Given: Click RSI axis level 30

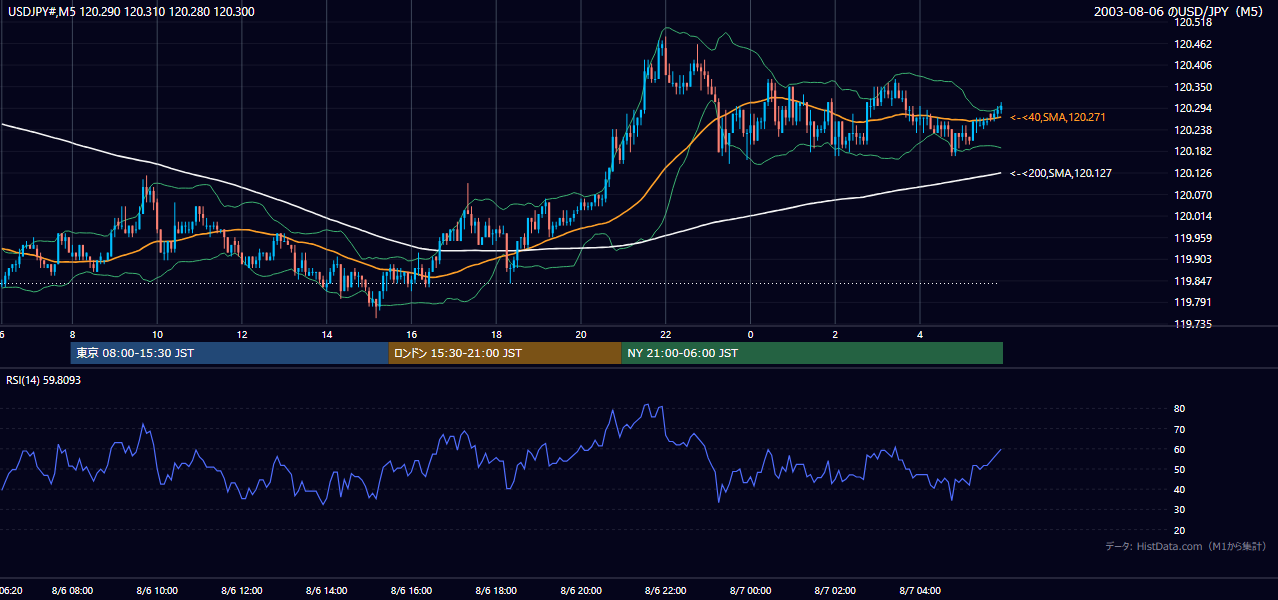Looking at the screenshot, I should (1180, 510).
